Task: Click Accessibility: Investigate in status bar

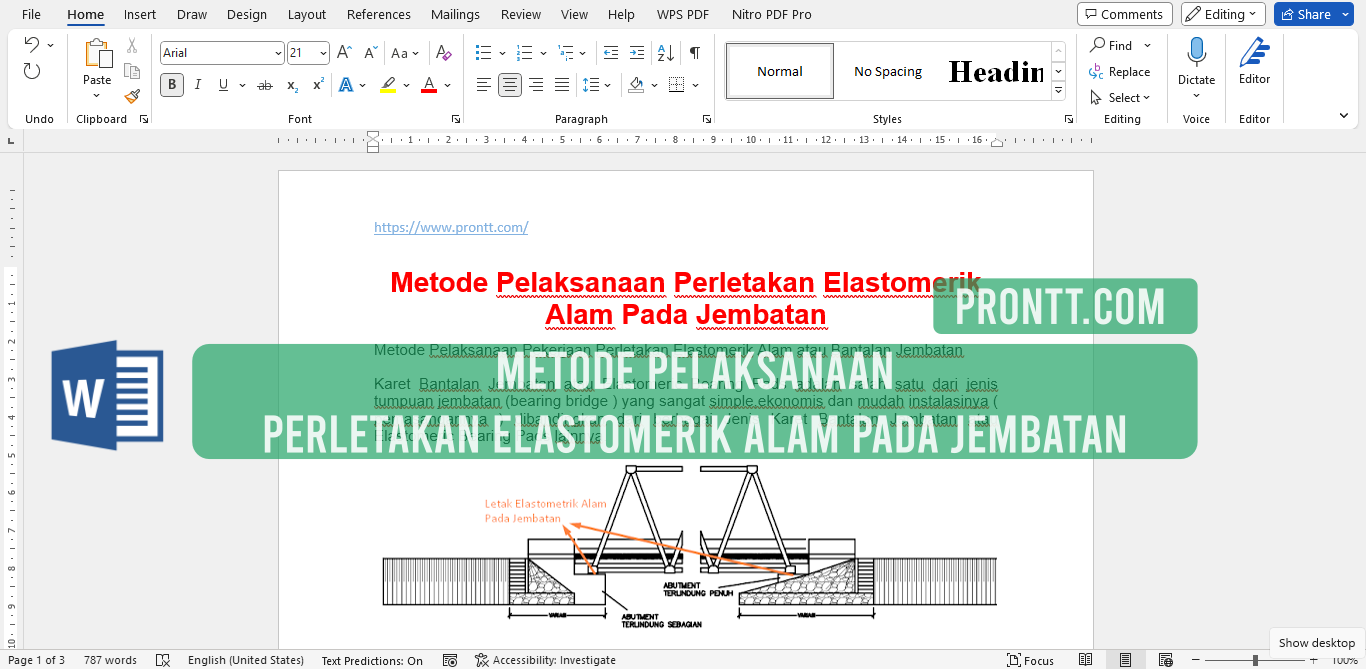Action: (x=546, y=660)
